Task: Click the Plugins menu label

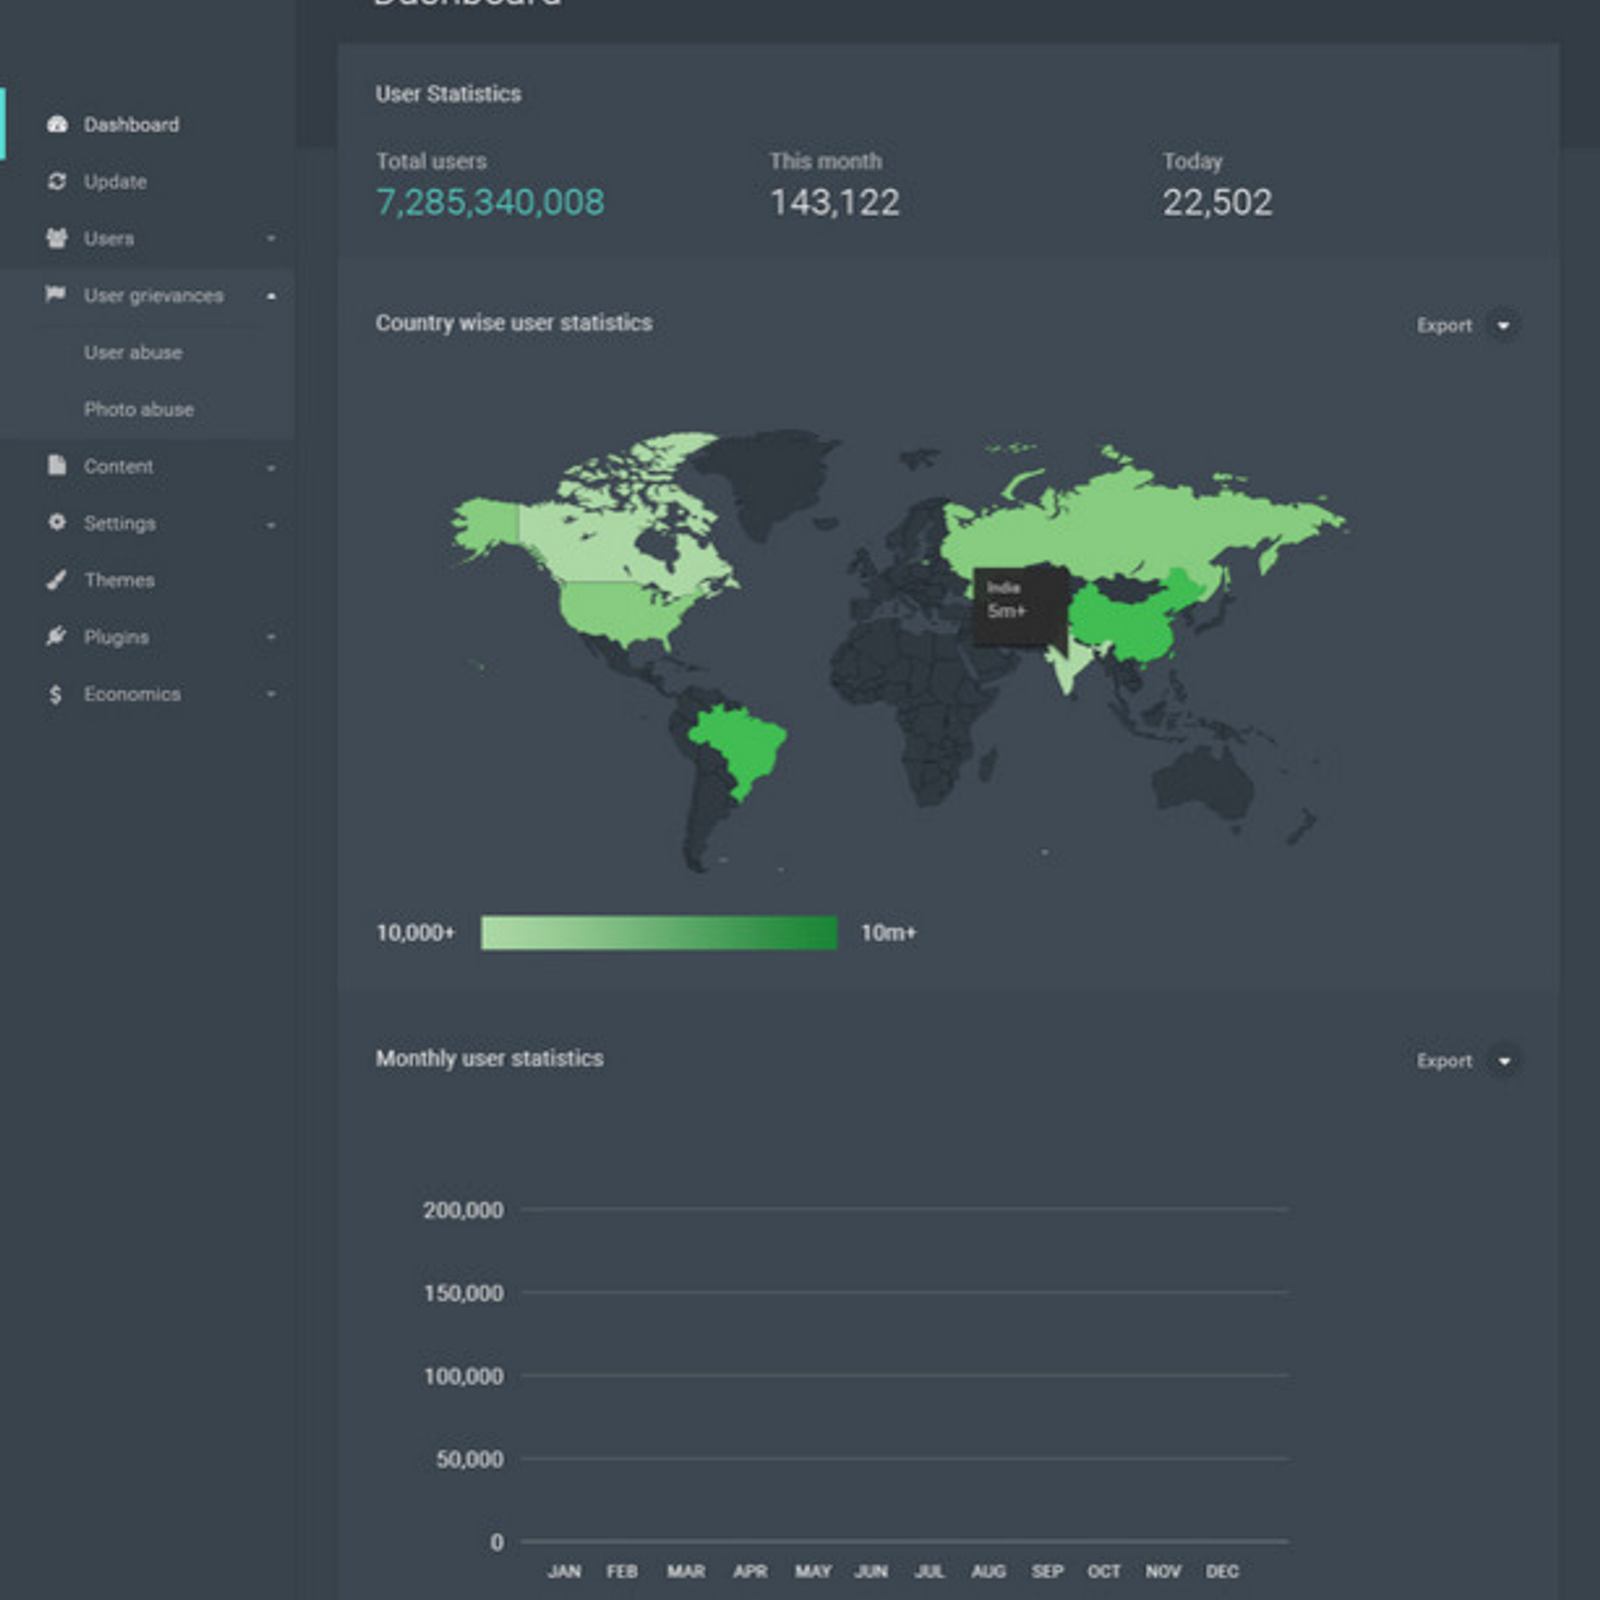Action: click(x=116, y=637)
